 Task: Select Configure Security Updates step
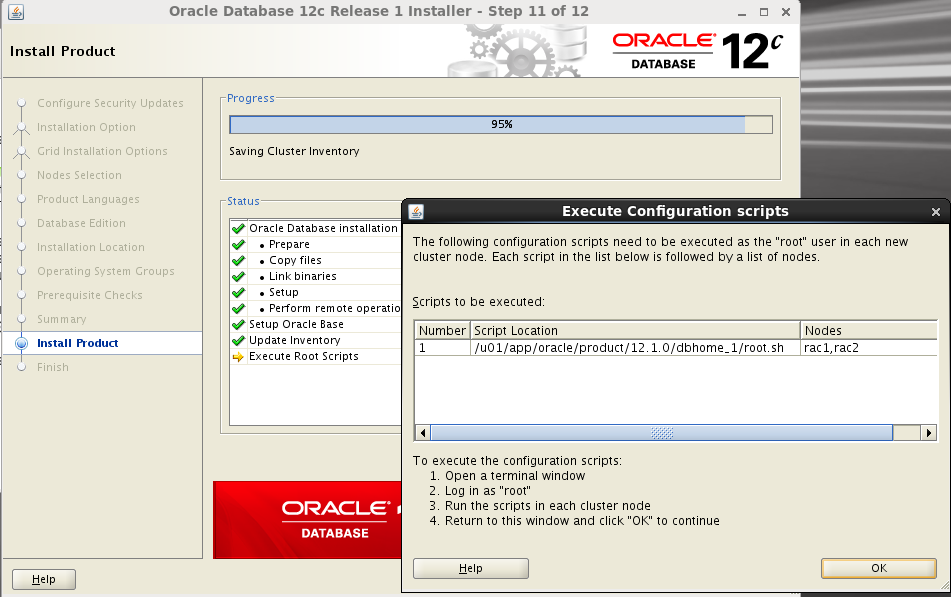tap(110, 103)
